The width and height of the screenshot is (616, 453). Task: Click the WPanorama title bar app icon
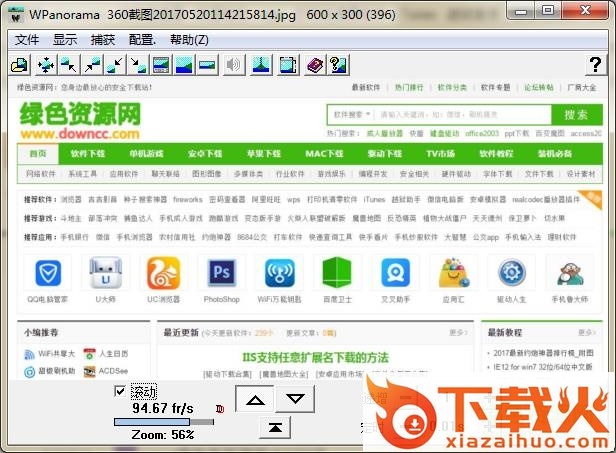(16, 15)
